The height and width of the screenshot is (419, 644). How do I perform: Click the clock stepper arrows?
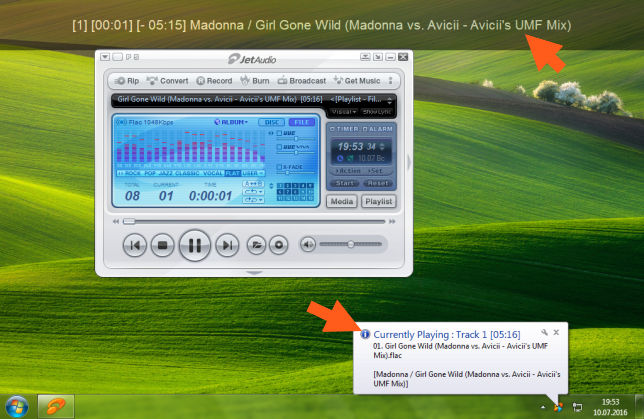point(382,147)
